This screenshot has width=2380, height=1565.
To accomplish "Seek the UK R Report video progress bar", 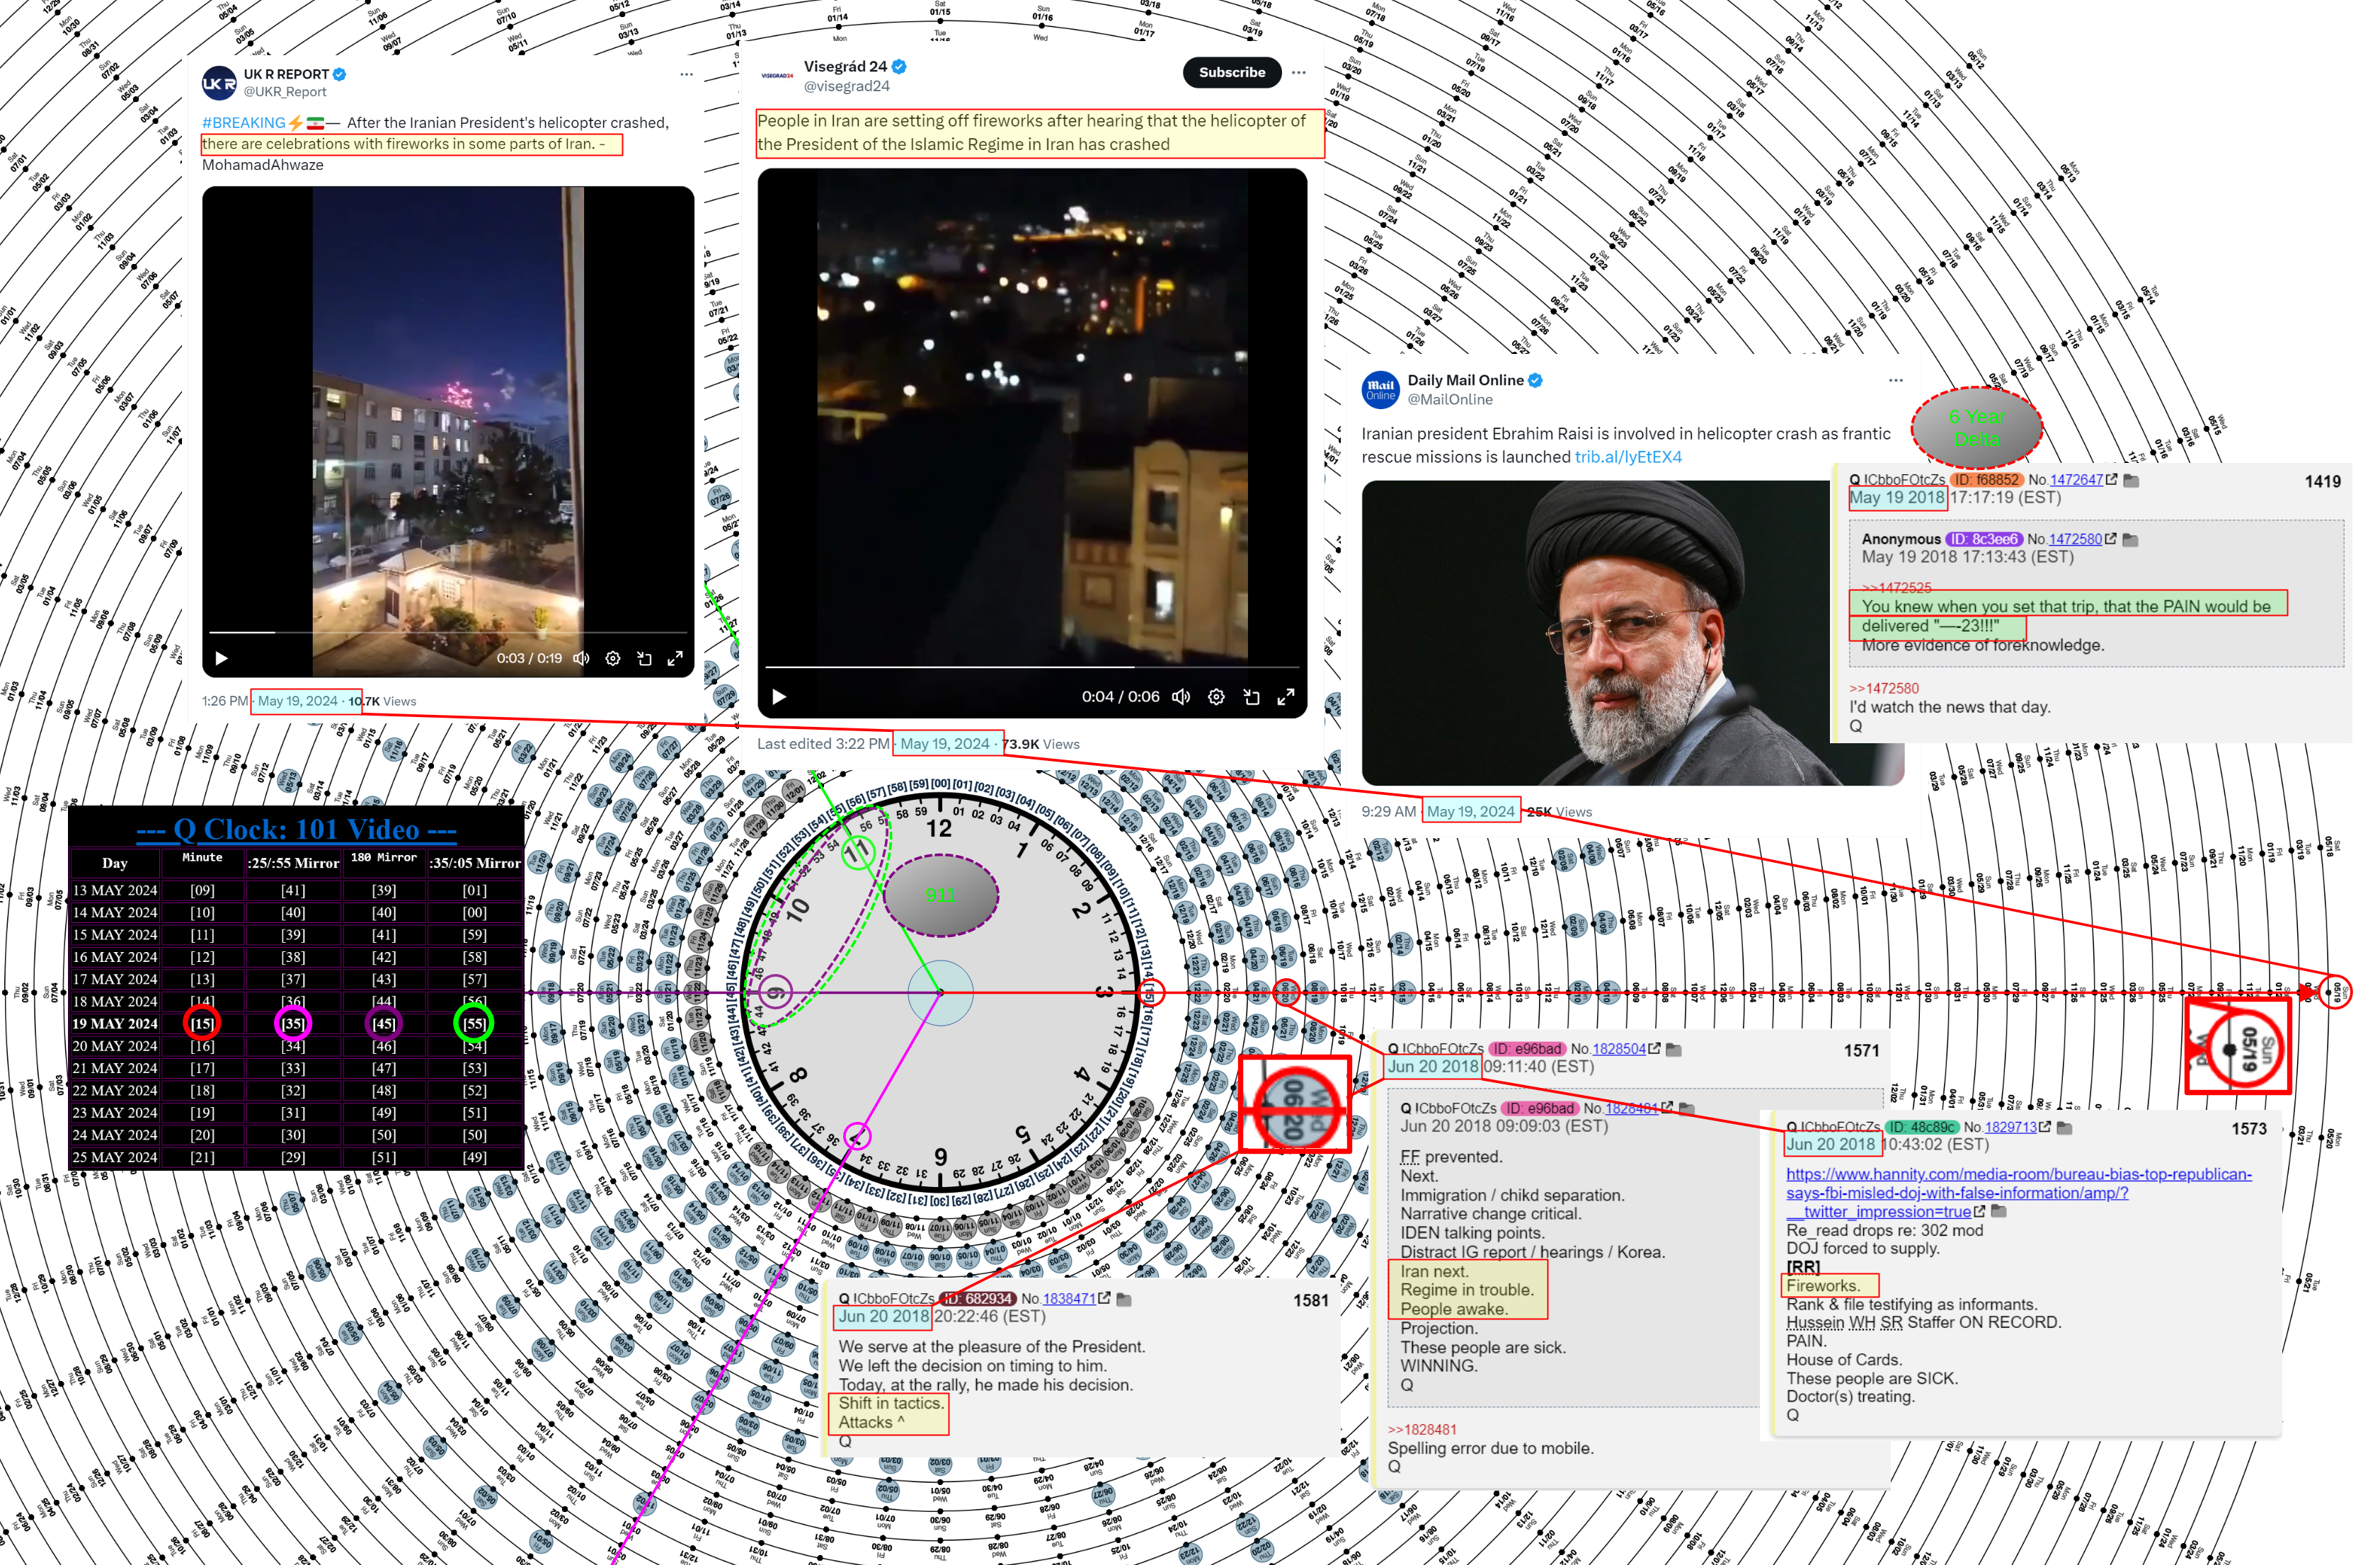I will pyautogui.click(x=447, y=632).
